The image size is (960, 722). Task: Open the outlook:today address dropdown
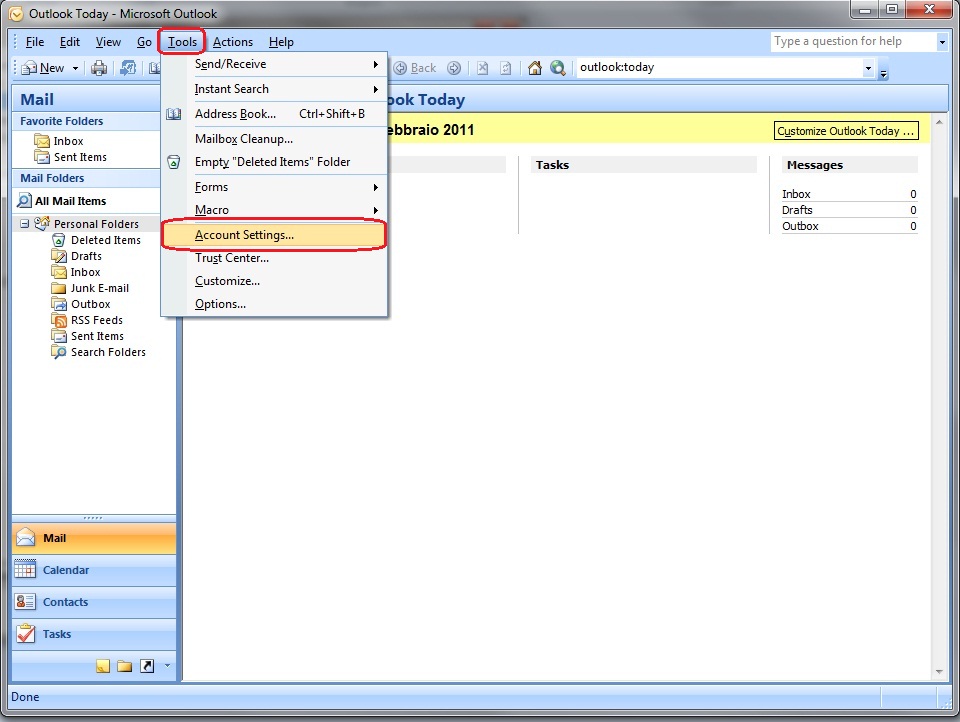click(x=868, y=68)
